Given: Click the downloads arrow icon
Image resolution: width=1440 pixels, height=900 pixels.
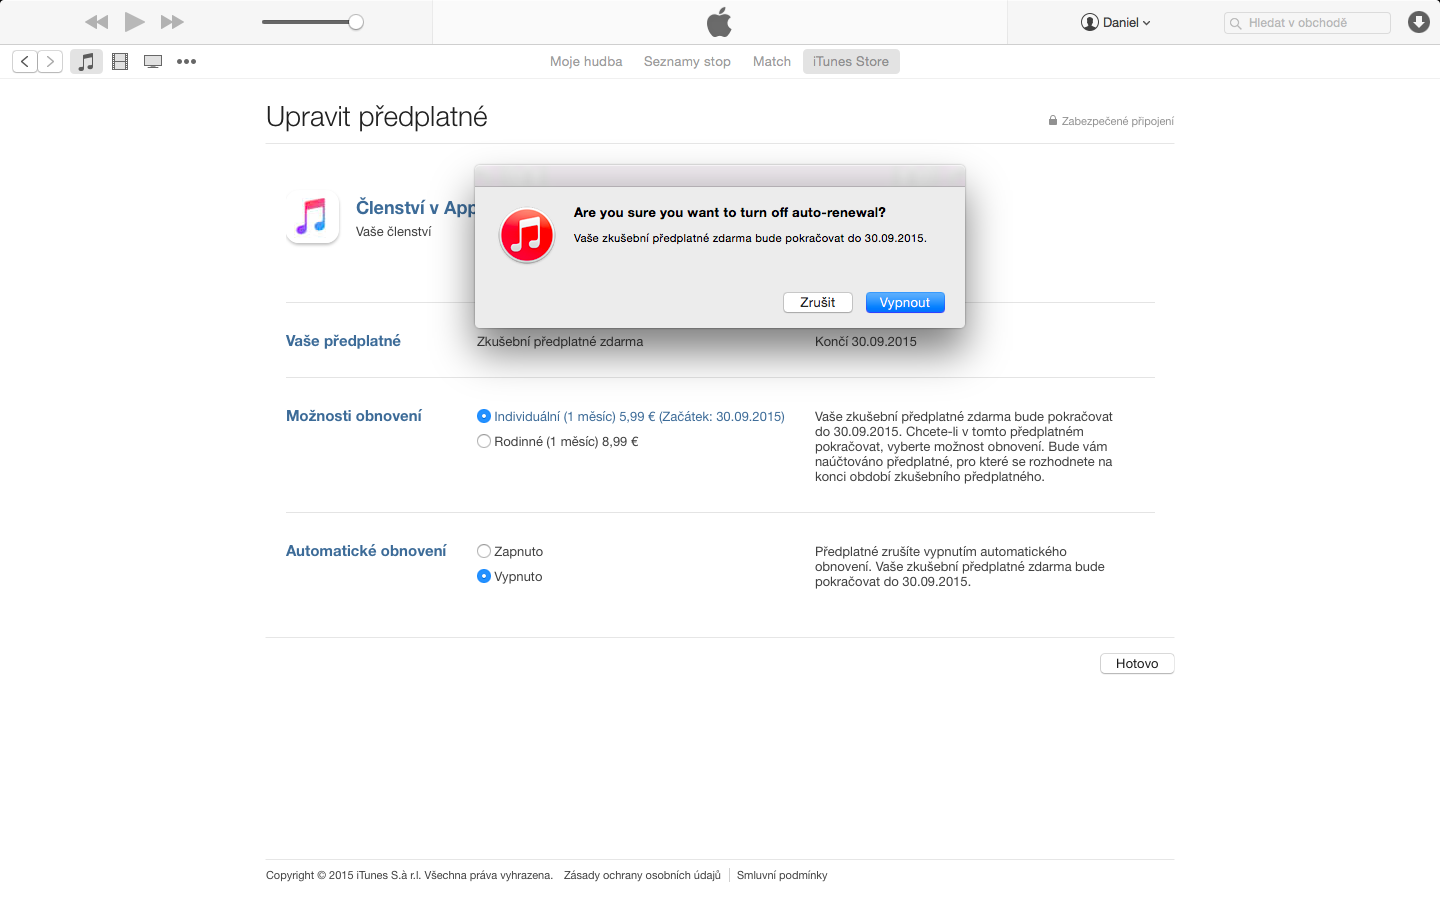Looking at the screenshot, I should 1418,22.
